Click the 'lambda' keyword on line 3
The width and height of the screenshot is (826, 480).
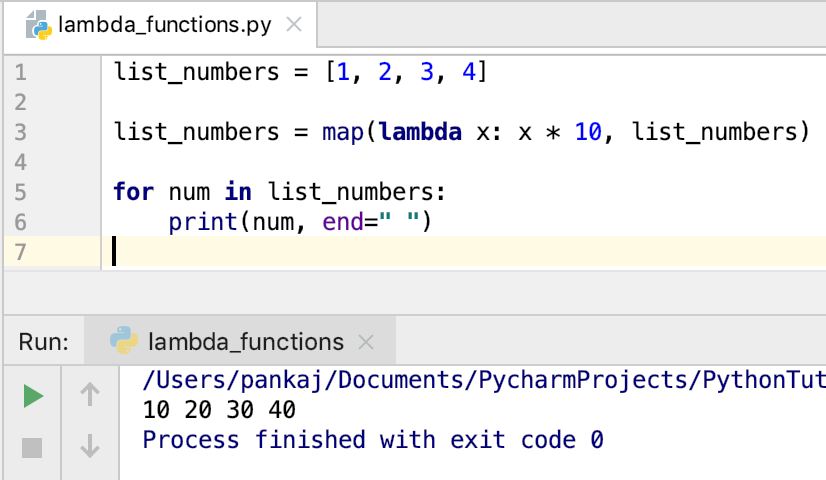tap(420, 132)
